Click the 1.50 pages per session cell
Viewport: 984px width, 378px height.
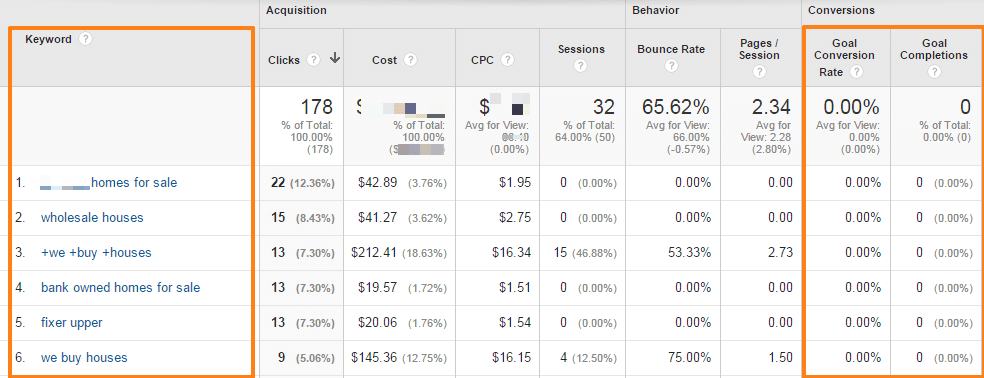tap(780, 358)
